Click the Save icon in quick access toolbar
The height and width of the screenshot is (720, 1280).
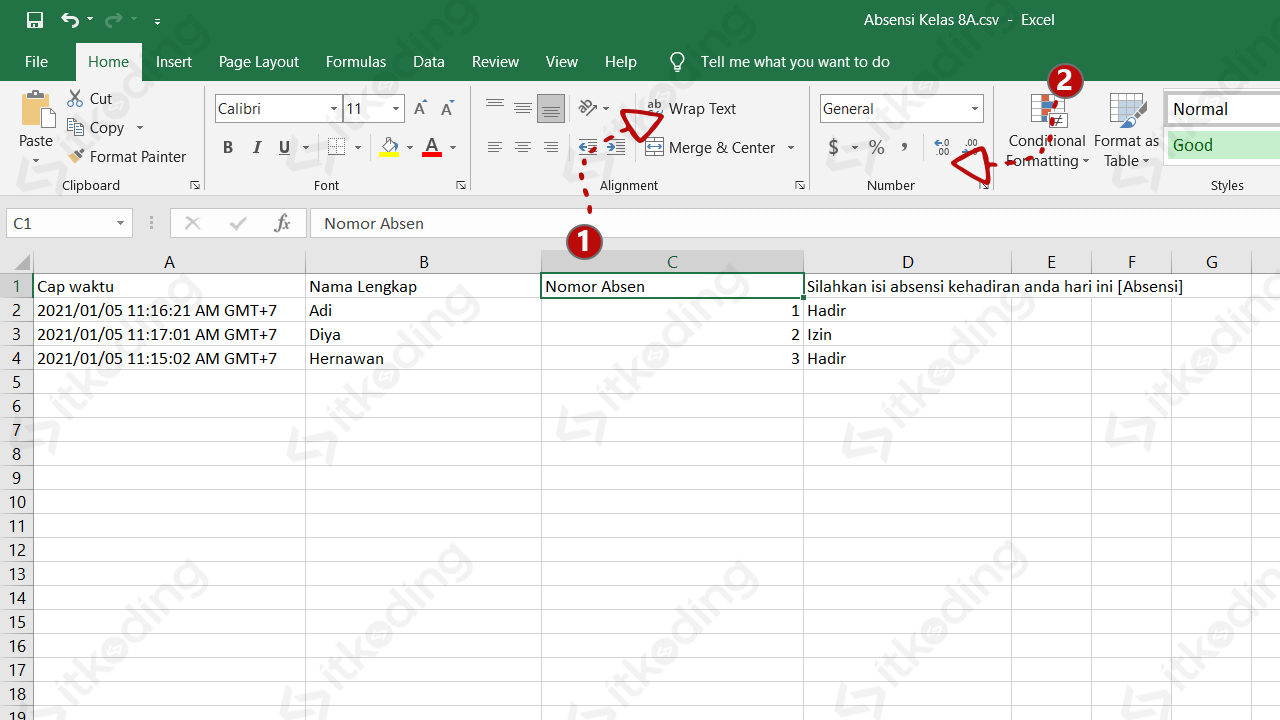pos(35,20)
